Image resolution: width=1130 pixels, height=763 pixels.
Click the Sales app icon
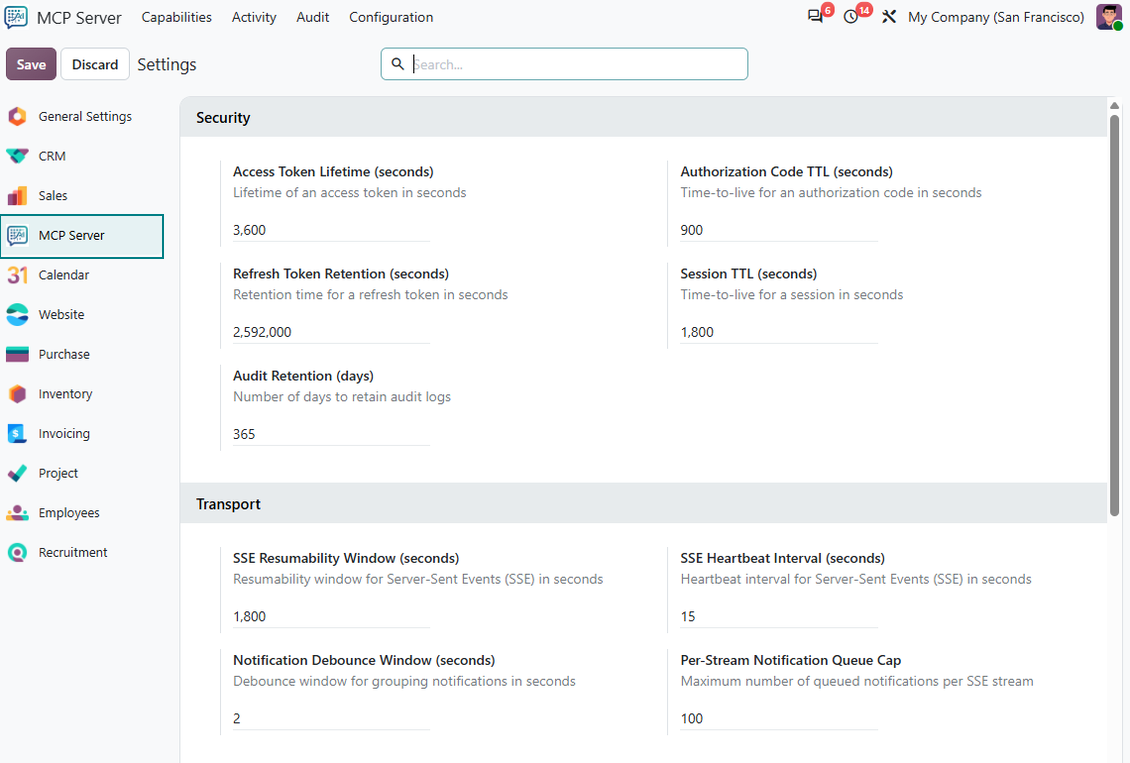[x=17, y=195]
